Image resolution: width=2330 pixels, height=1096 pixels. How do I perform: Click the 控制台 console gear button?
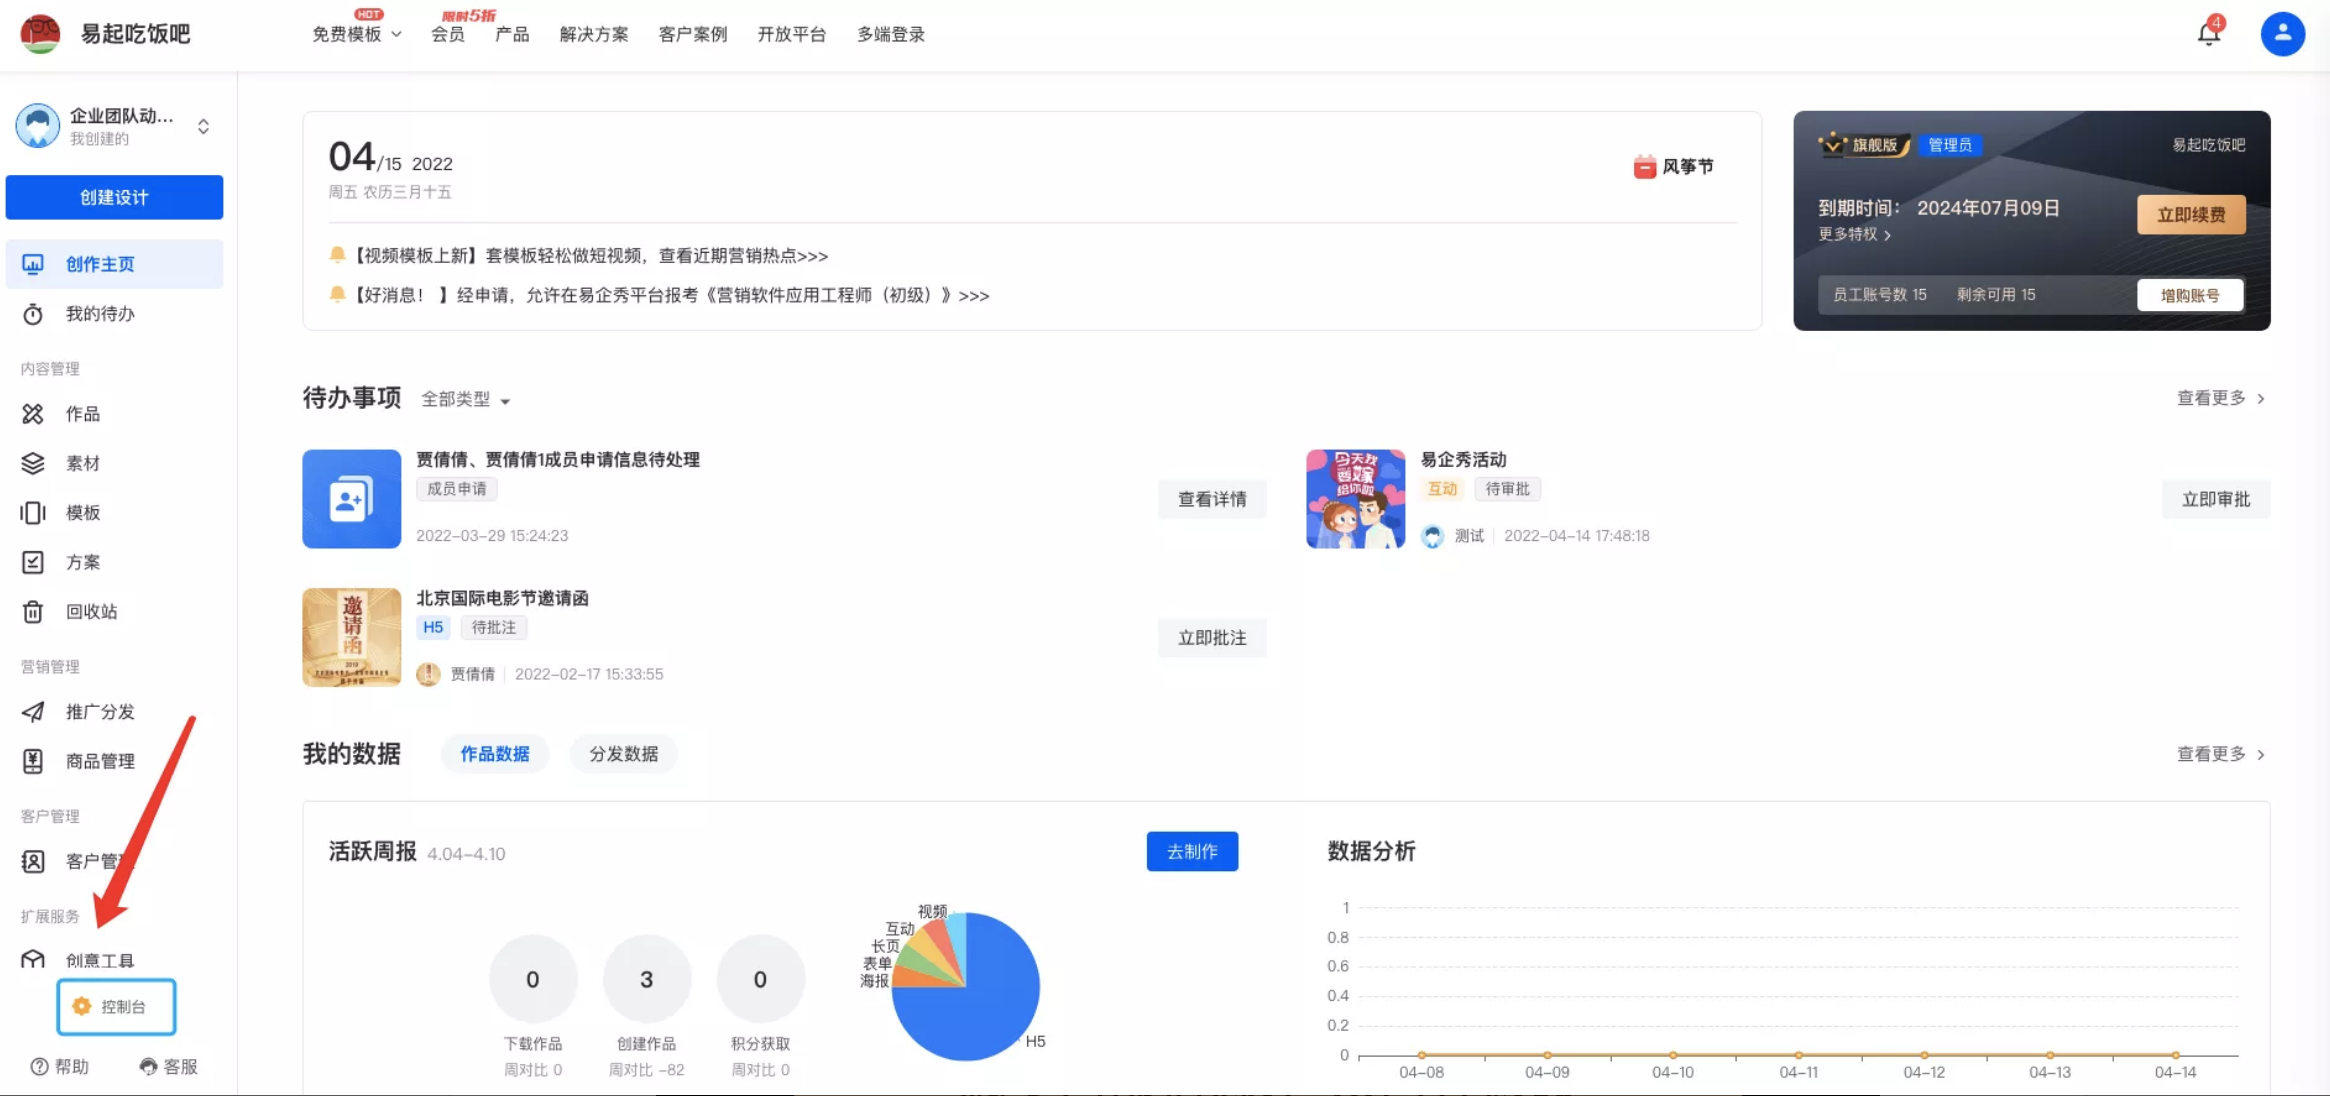tap(116, 1006)
